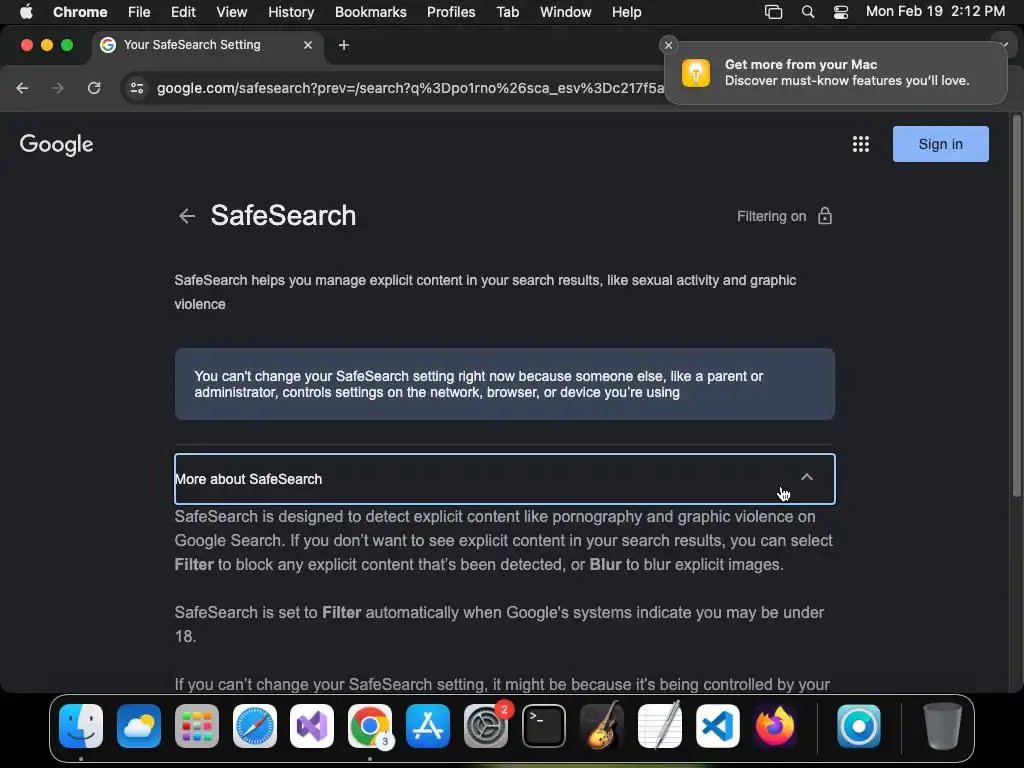Click the address bar URL

pyautogui.click(x=410, y=88)
